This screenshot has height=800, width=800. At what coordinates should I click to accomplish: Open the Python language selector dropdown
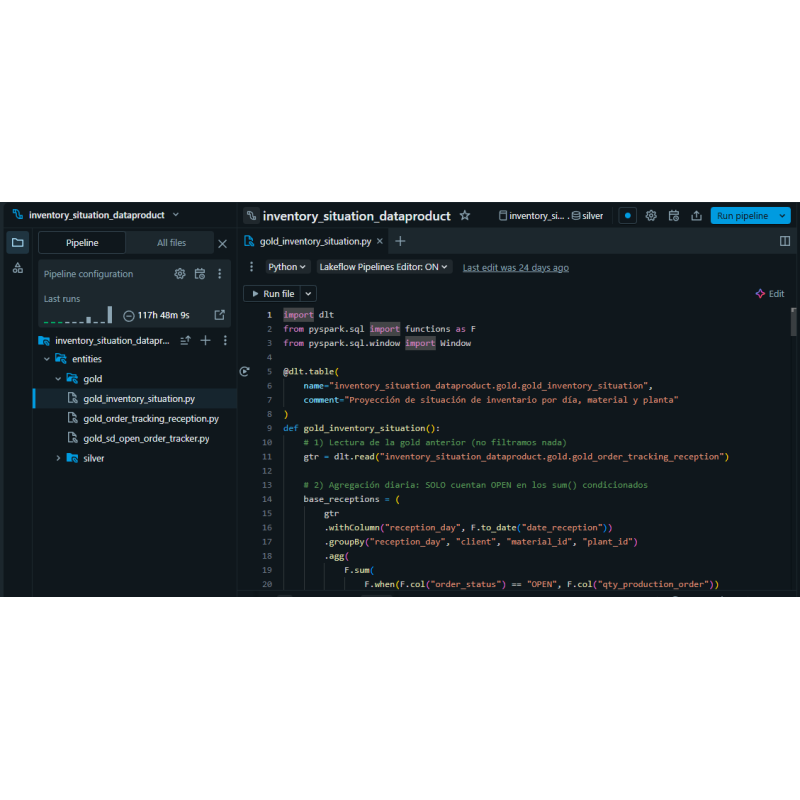[287, 266]
